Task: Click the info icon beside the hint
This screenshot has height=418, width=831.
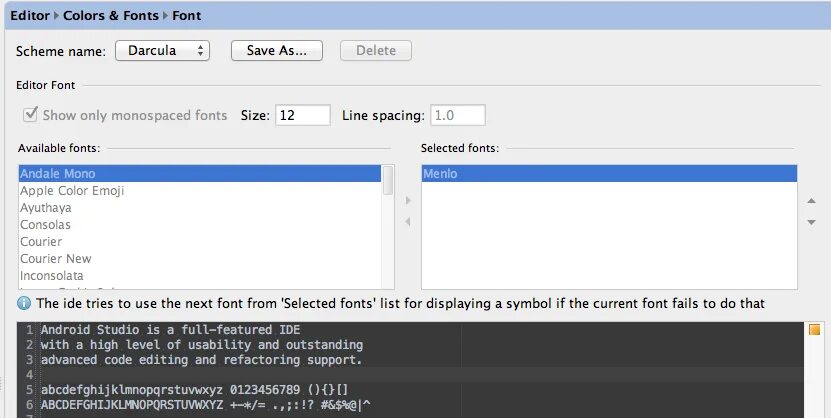Action: point(24,303)
